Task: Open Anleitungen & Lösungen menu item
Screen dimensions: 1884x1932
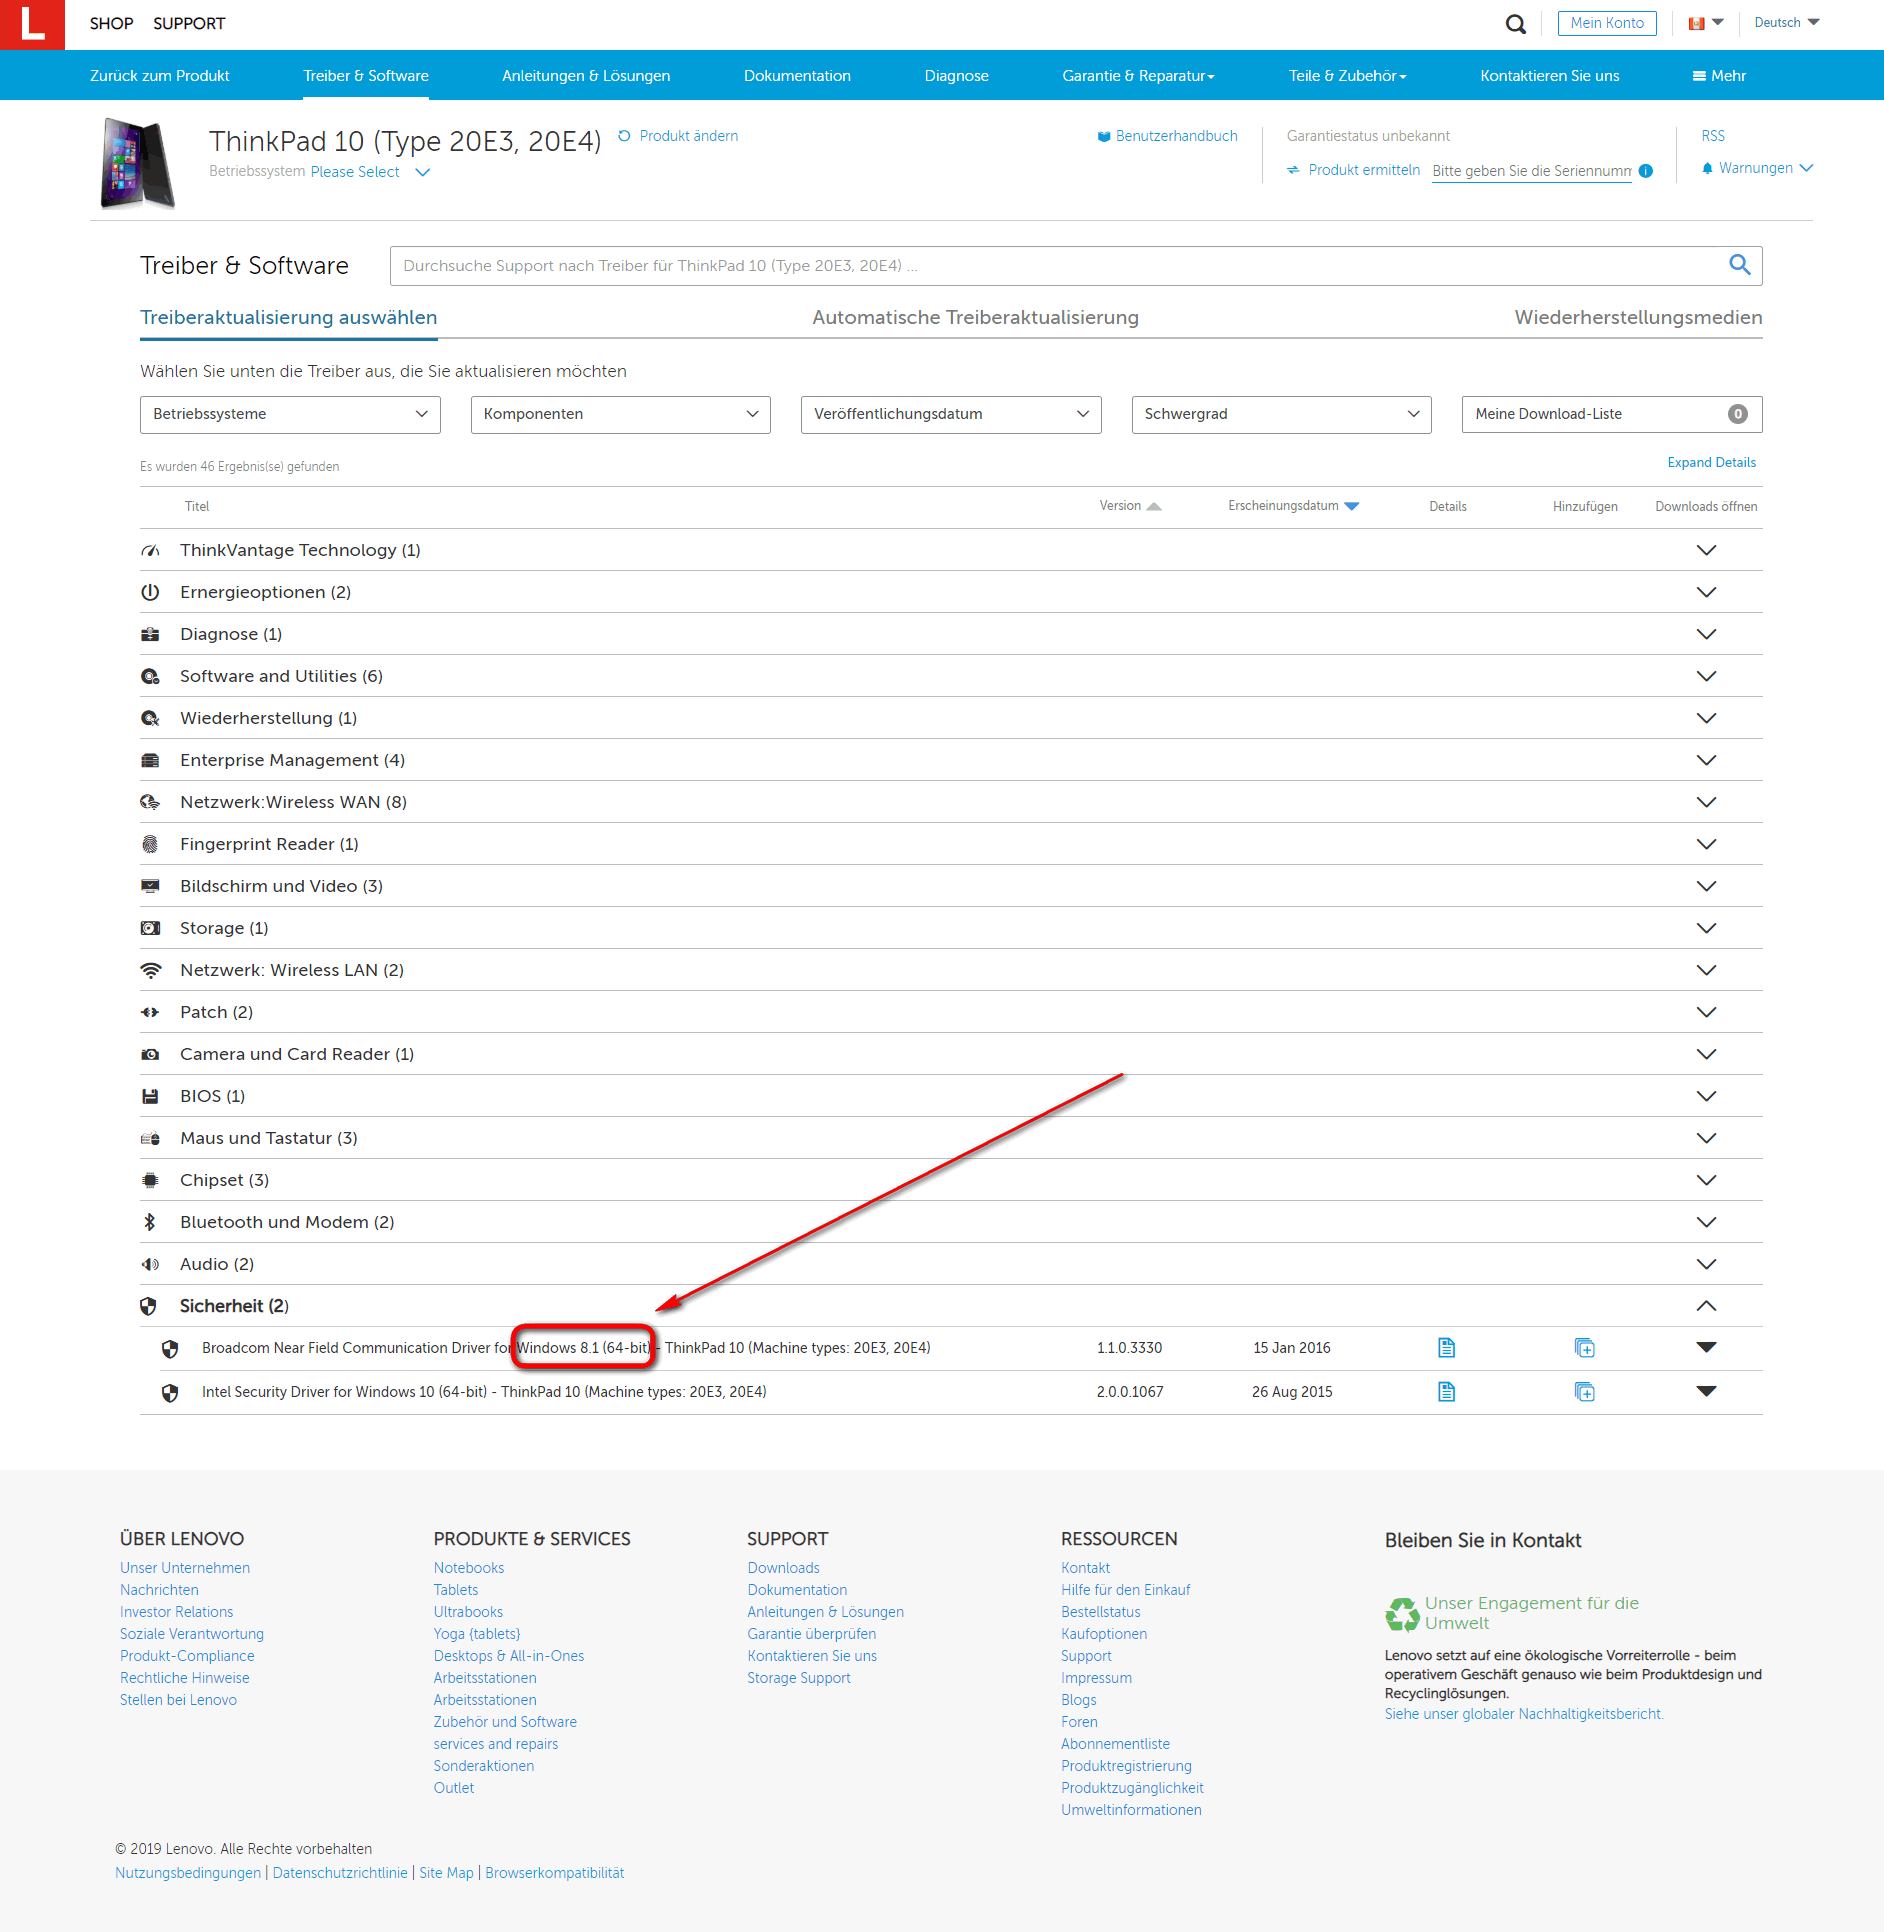Action: click(x=586, y=76)
